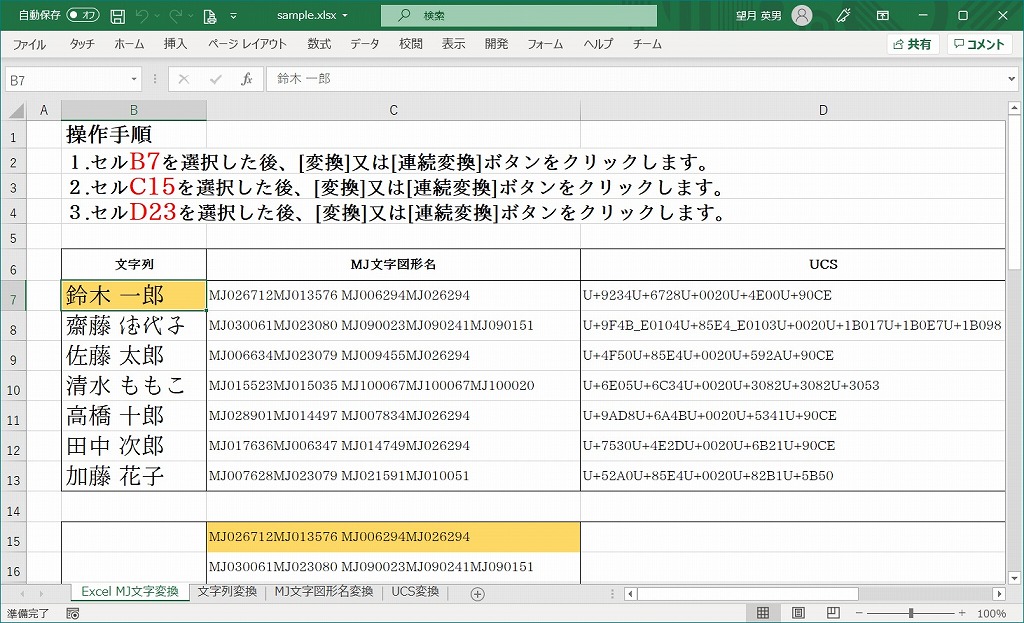Screen dimensions: 1024x623
Task: Expand the formula bar chevron
Action: (x=1012, y=79)
